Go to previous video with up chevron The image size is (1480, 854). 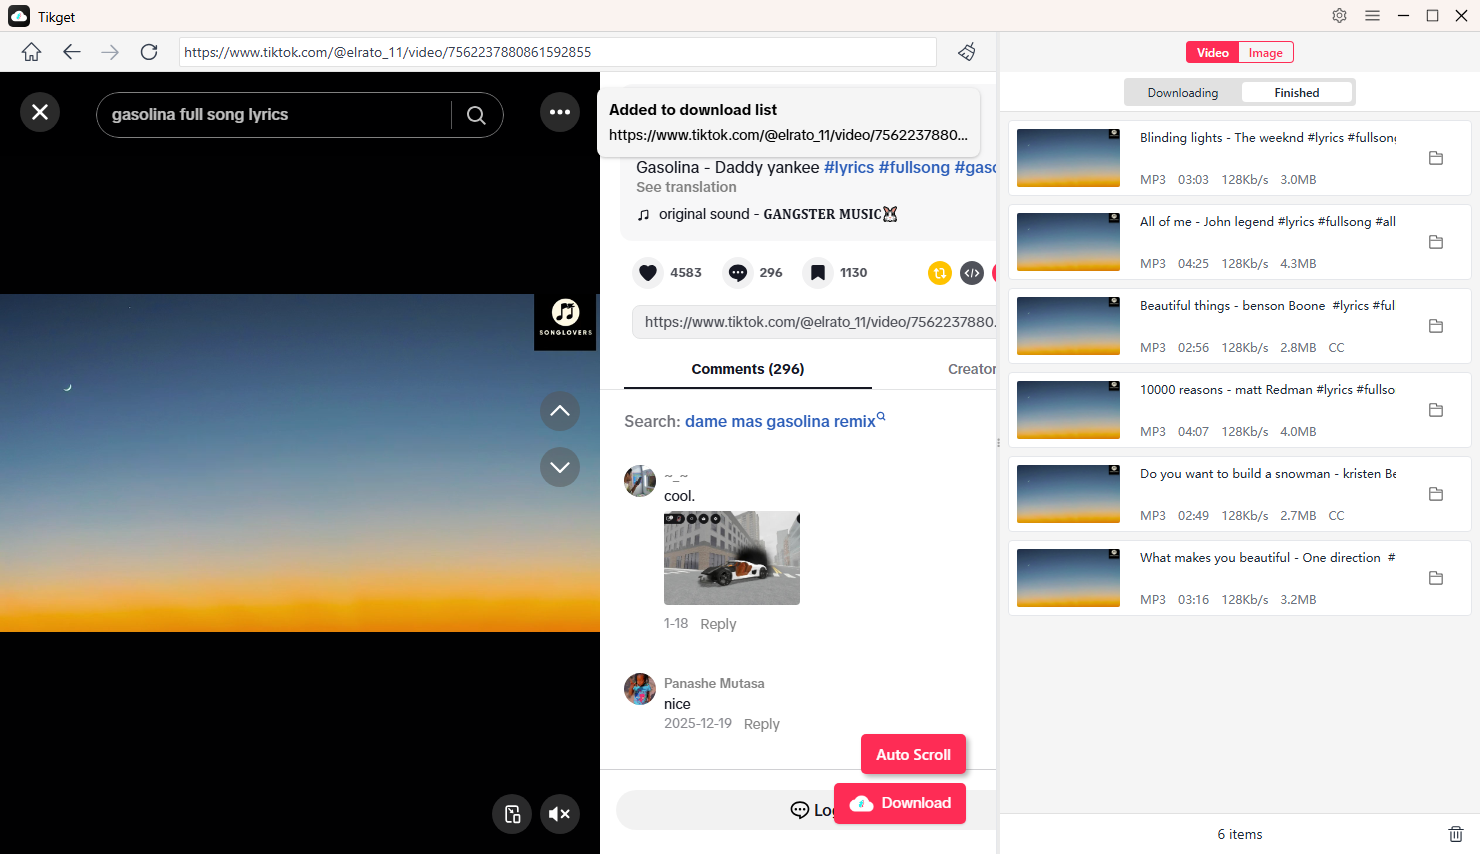tap(560, 411)
